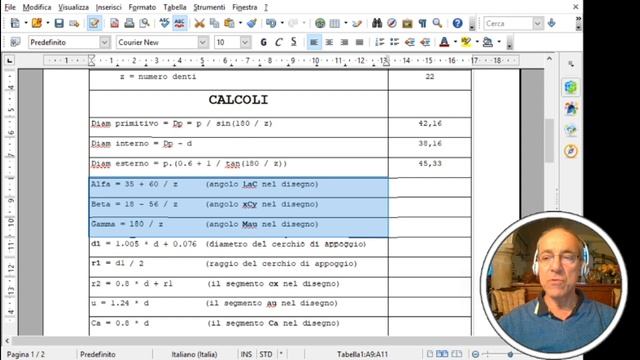Click the Paste clipboard icon

tap(229, 23)
